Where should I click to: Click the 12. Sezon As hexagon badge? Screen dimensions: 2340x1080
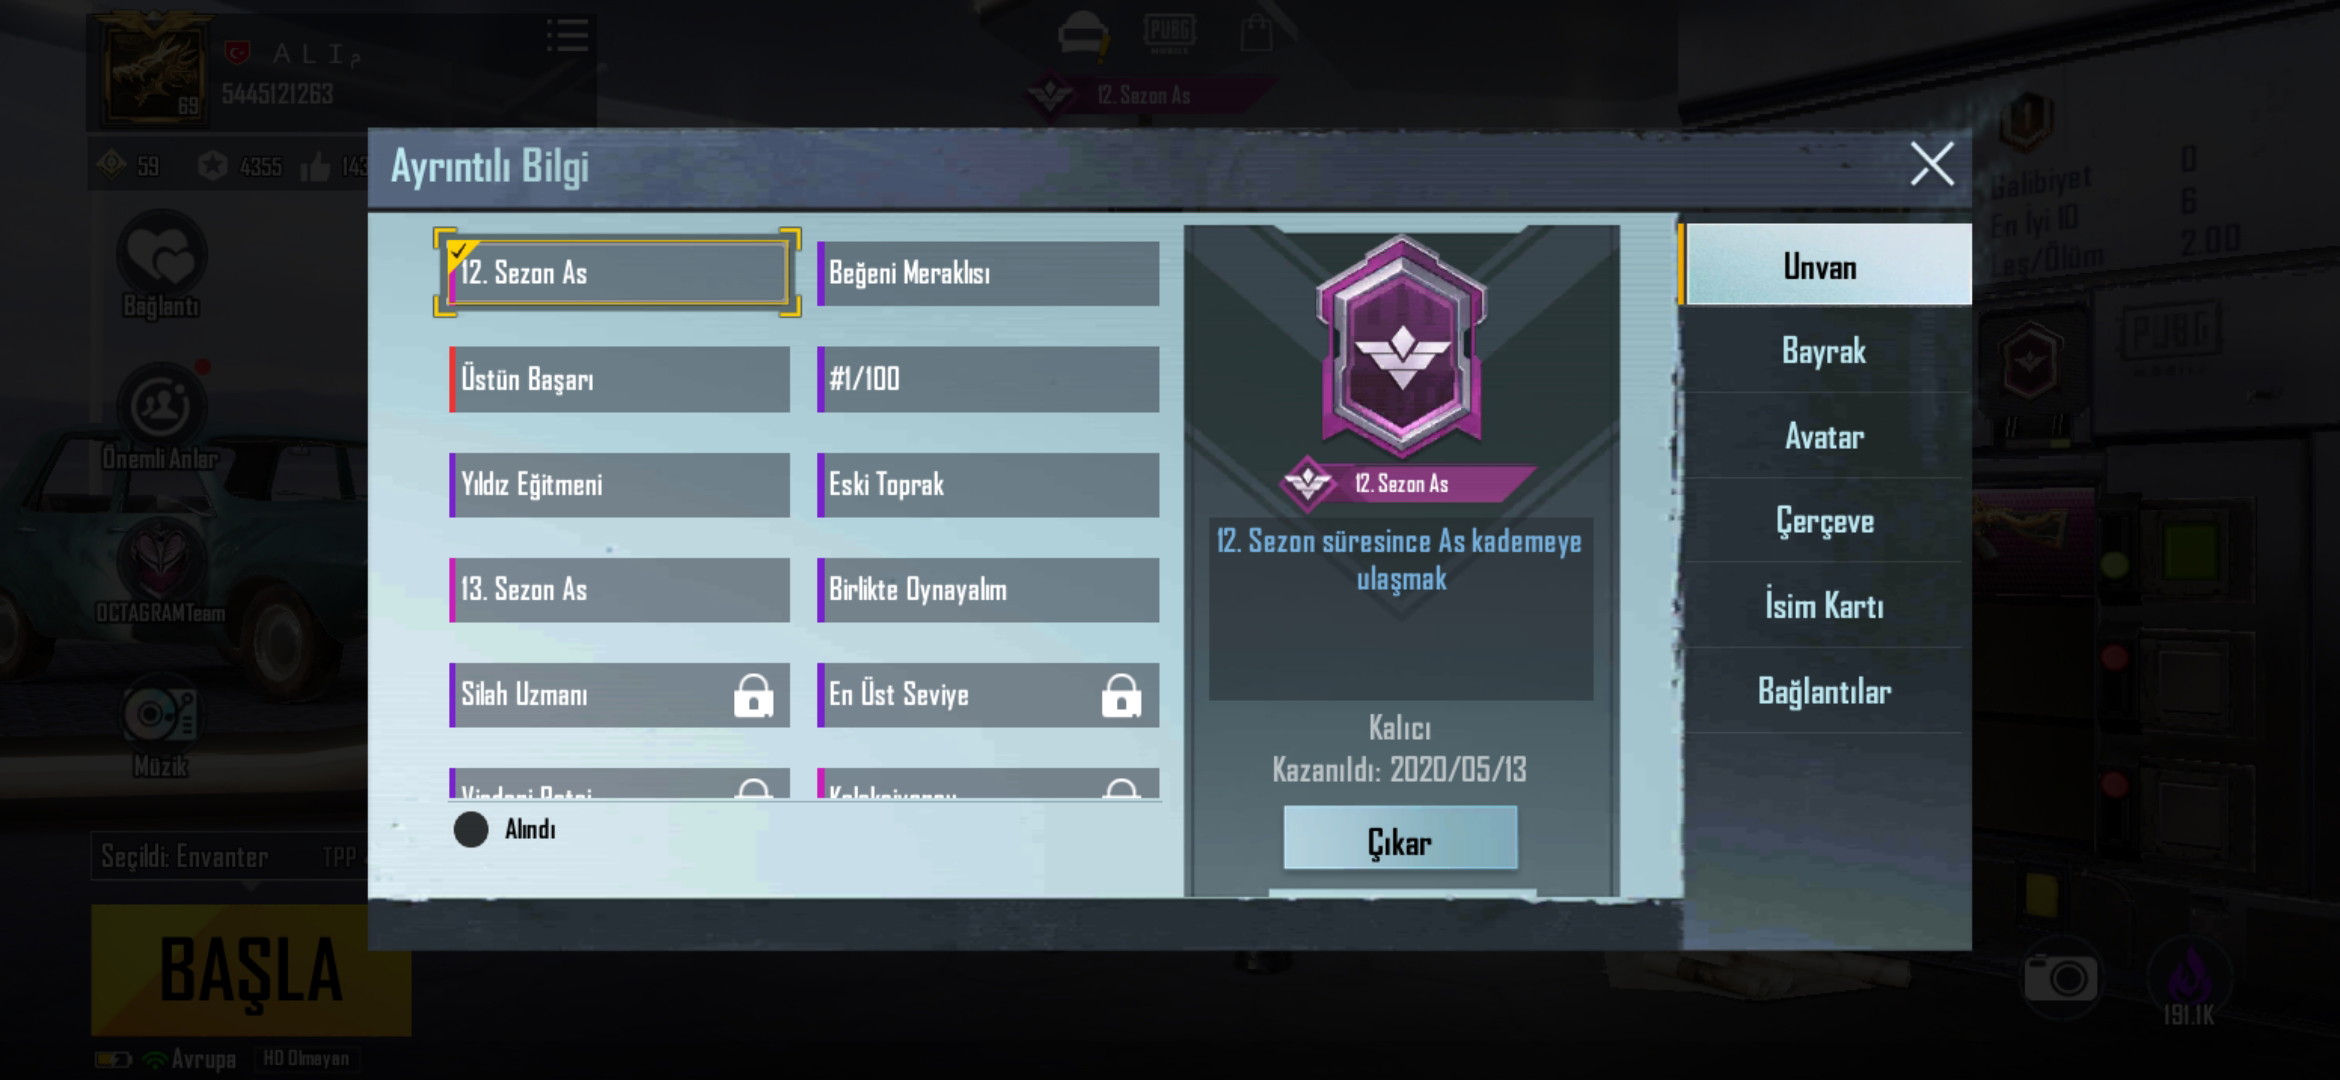1401,342
